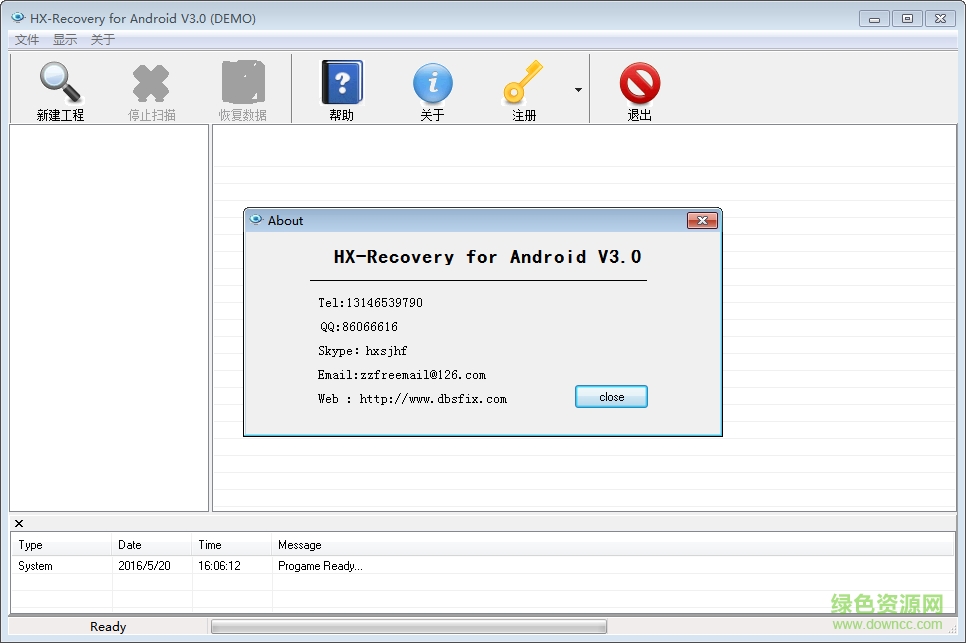Click the Email:zzfreemail@126.com text
Image resolution: width=966 pixels, height=643 pixels.
click(x=402, y=375)
